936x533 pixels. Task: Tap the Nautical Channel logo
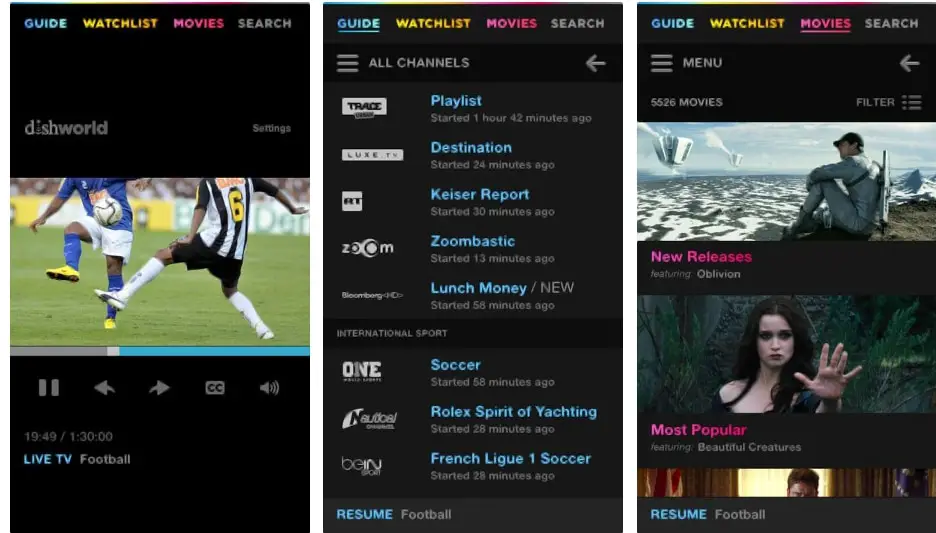369,418
